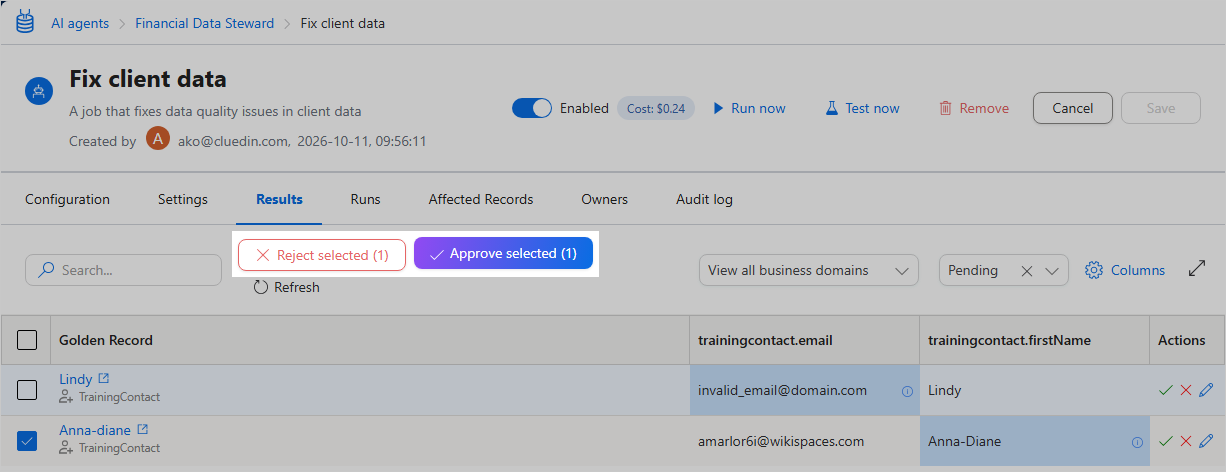
Task: Click the Lindy firstName cell
Action: click(x=1034, y=390)
